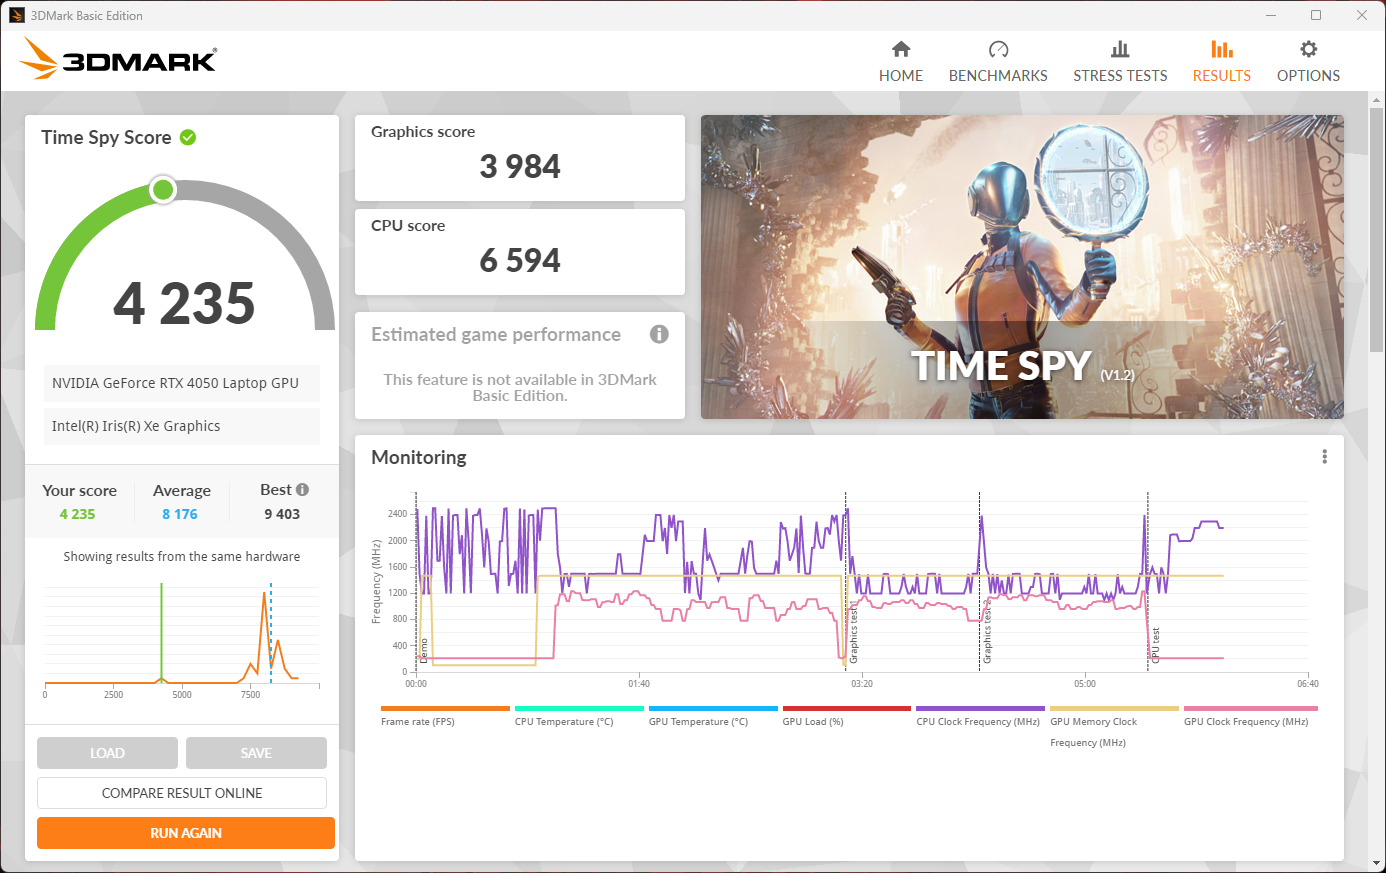
Task: Click the Demo marker on monitoring chart
Action: coord(423,650)
